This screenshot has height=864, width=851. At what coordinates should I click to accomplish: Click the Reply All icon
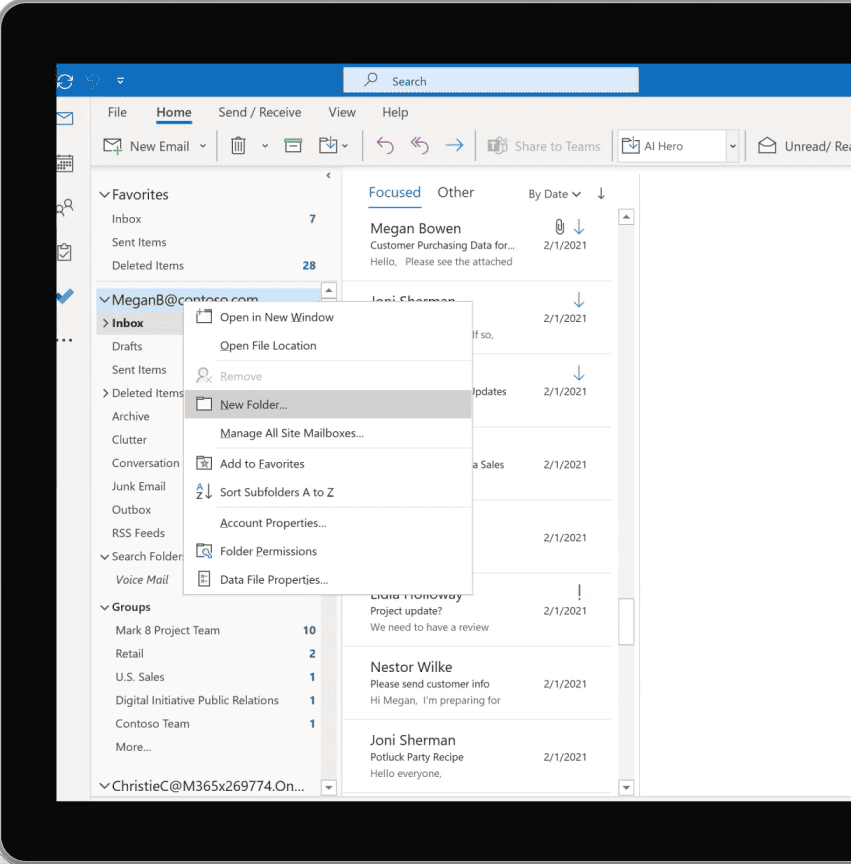coord(419,145)
